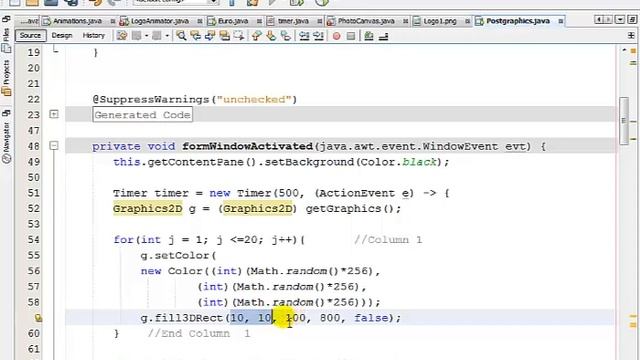Click the word false on line 59

(x=371, y=318)
